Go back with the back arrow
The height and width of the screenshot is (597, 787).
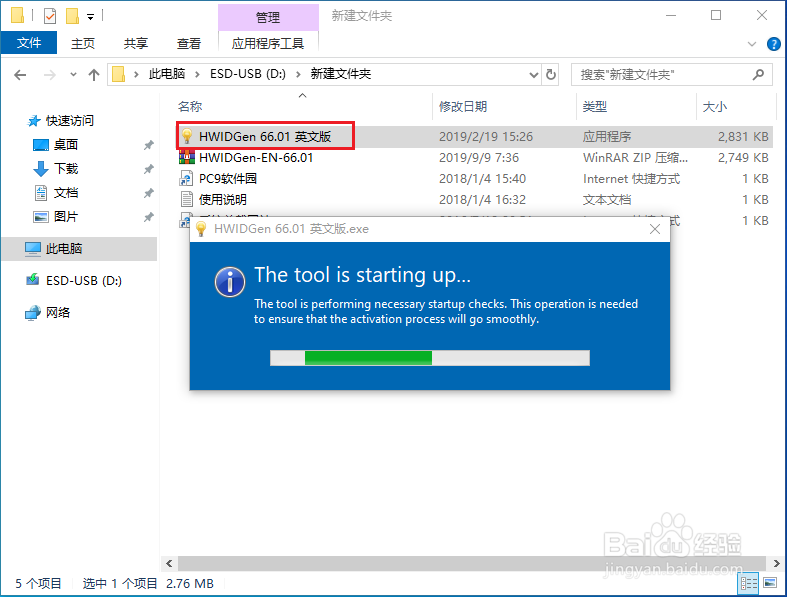[x=20, y=75]
